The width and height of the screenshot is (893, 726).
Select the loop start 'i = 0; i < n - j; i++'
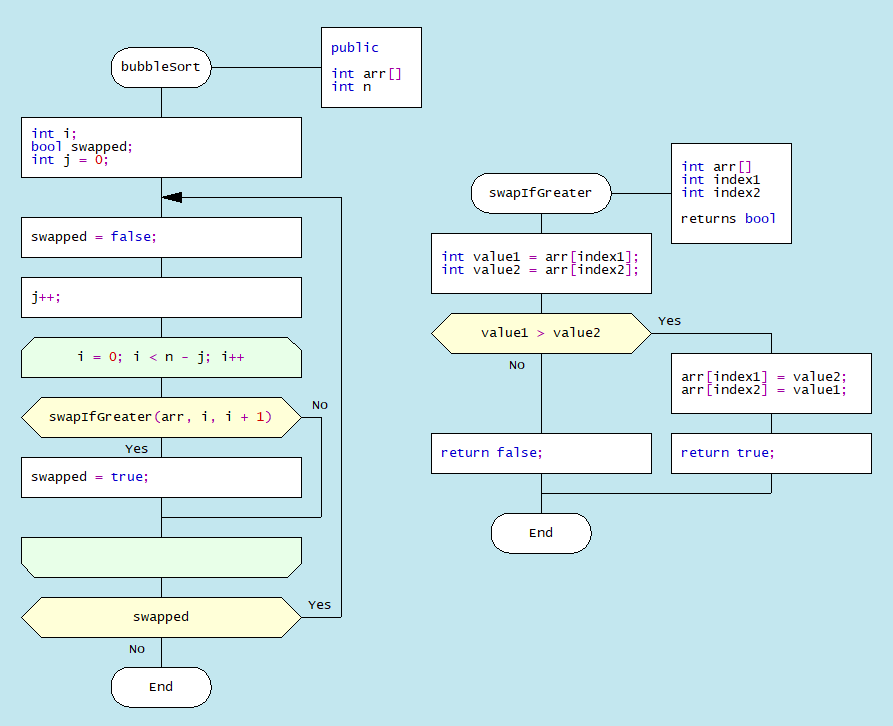pos(161,357)
